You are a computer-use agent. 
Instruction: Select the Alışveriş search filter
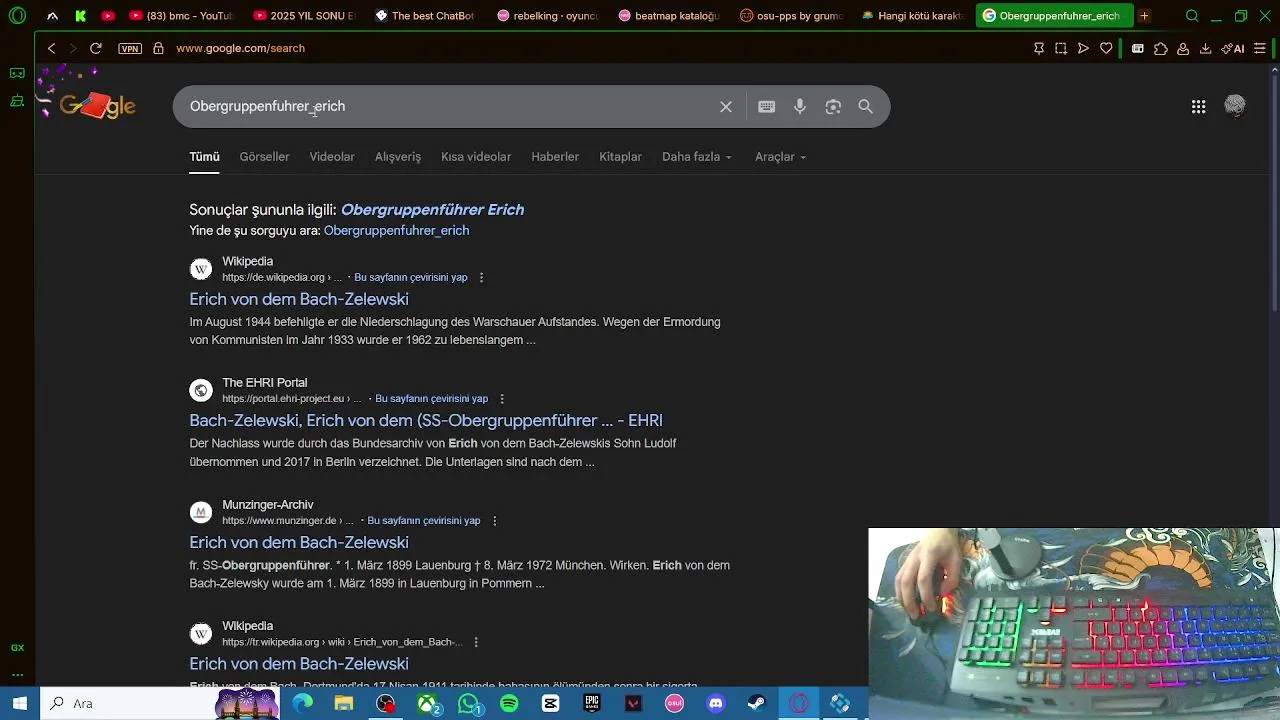[x=398, y=157]
